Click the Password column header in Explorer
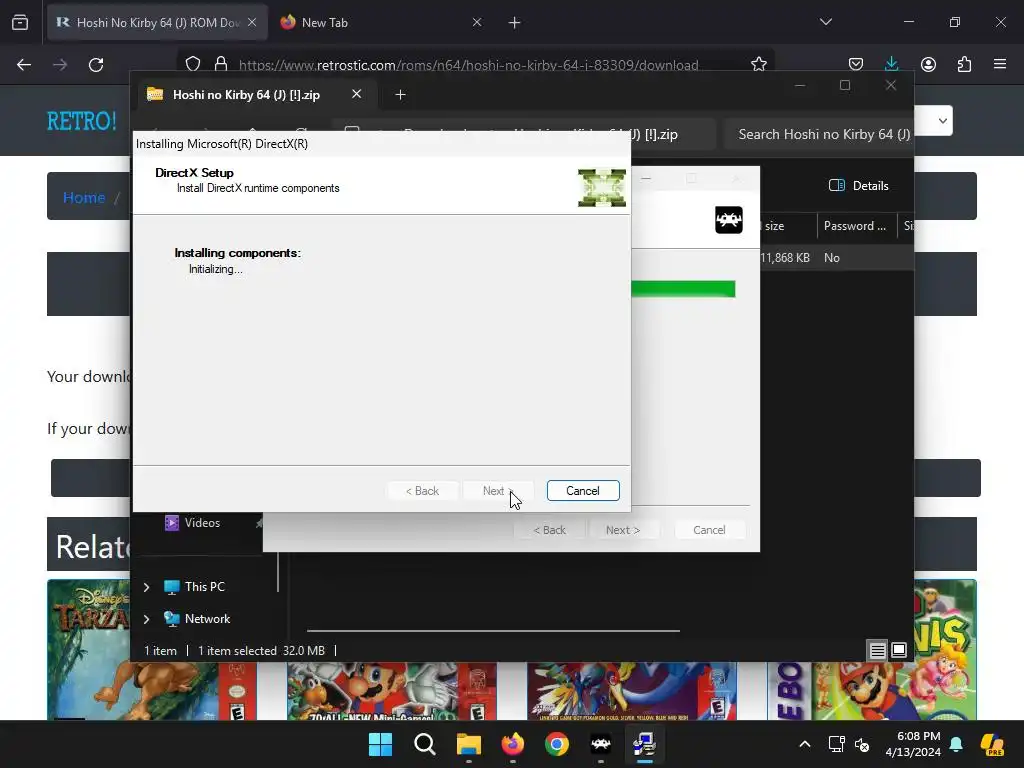This screenshot has width=1024, height=768. pyautogui.click(x=856, y=226)
